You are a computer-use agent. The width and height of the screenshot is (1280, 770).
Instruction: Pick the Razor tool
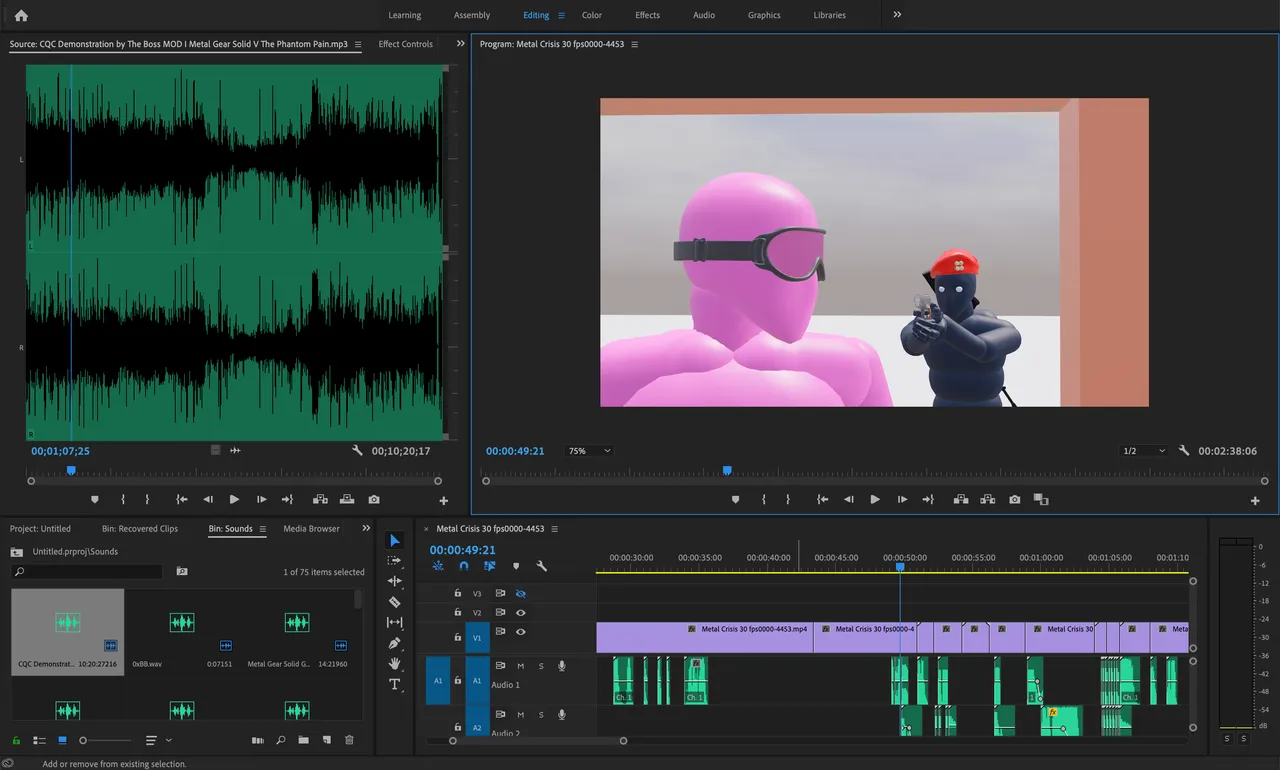pos(394,602)
